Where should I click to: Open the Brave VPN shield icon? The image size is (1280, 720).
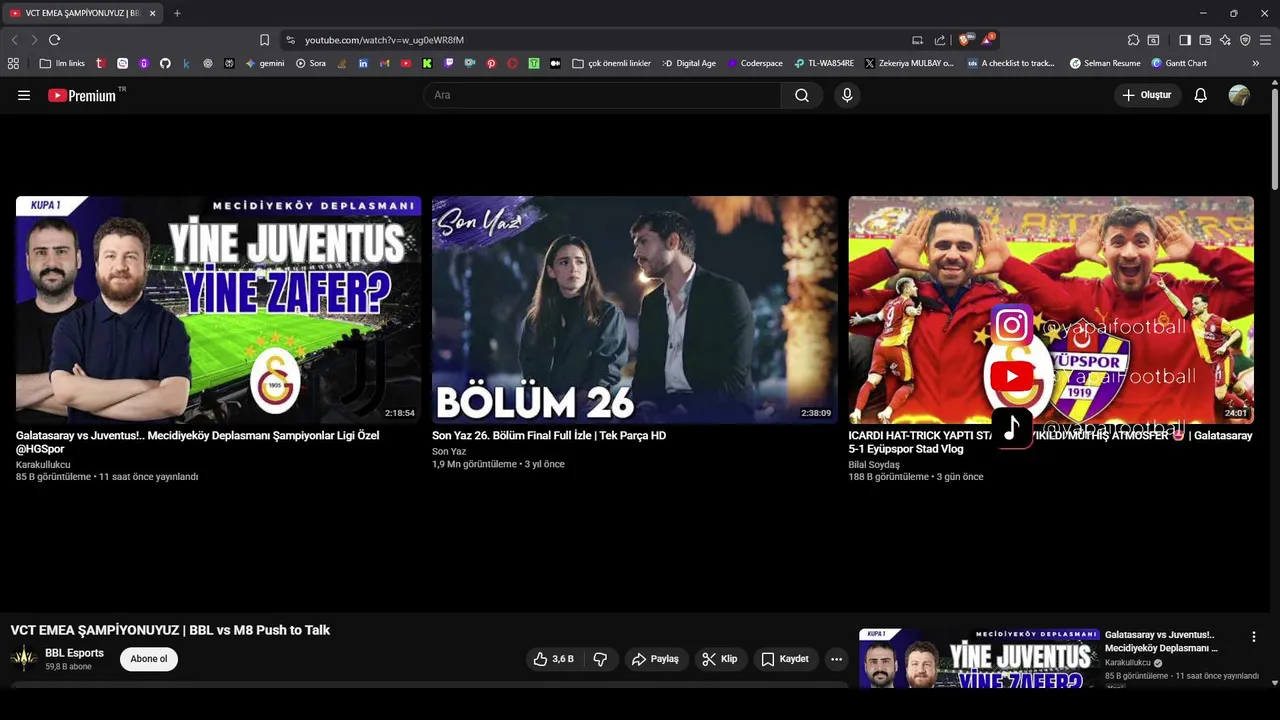click(x=1245, y=40)
